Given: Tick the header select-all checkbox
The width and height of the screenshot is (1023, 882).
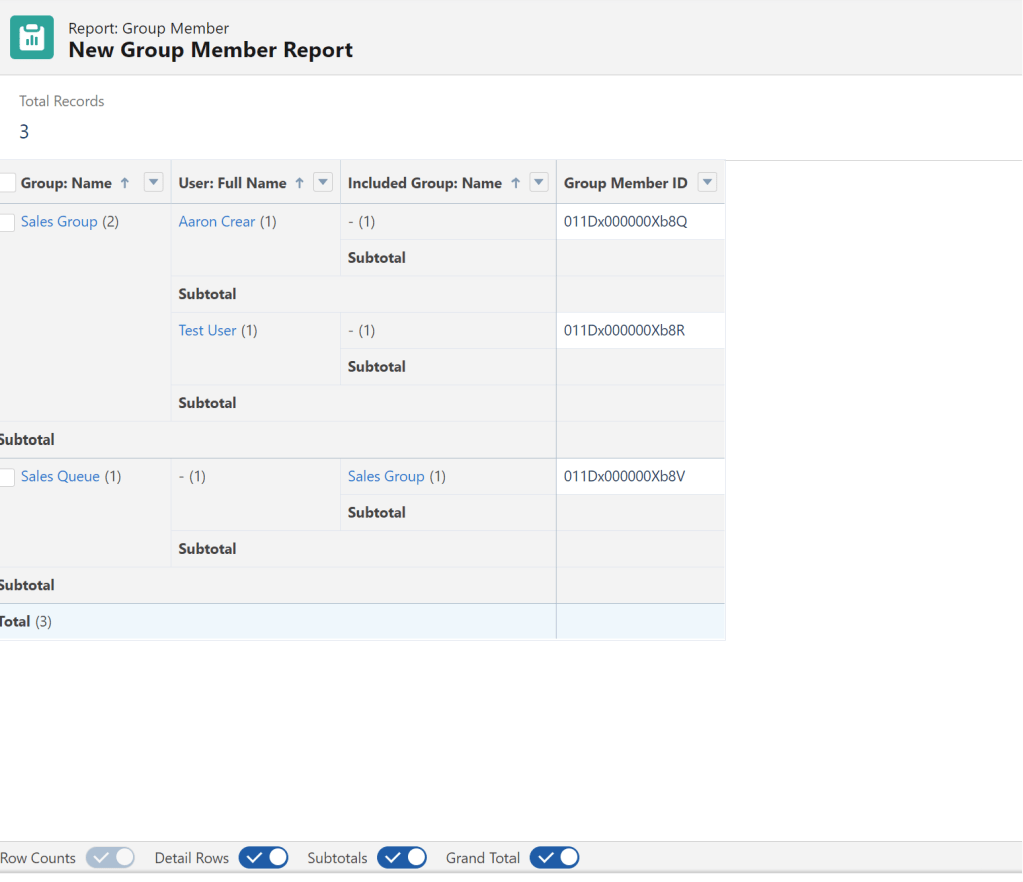Looking at the screenshot, I should (7, 183).
